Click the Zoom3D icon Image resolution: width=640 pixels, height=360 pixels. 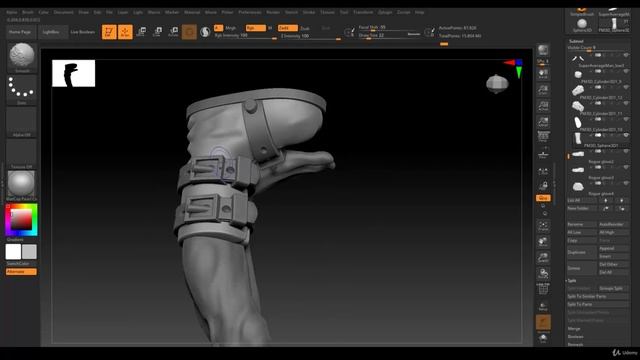pyautogui.click(x=543, y=258)
